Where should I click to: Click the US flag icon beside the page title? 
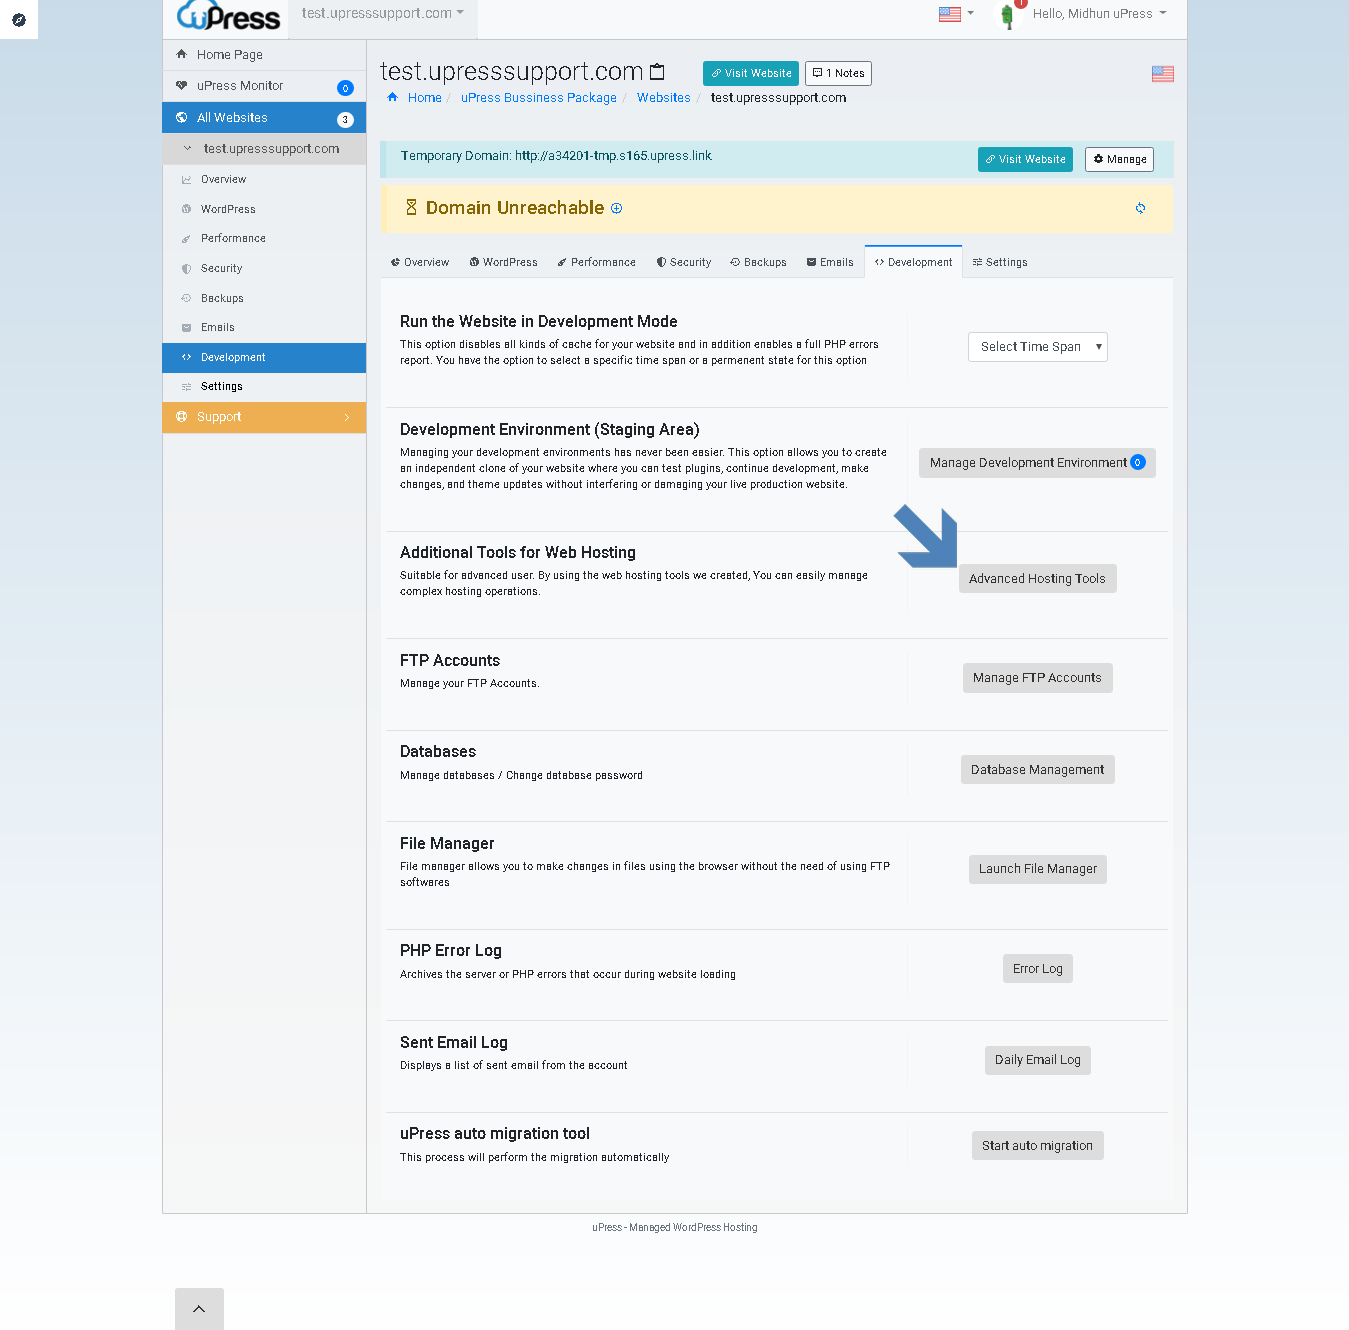[x=1162, y=74]
